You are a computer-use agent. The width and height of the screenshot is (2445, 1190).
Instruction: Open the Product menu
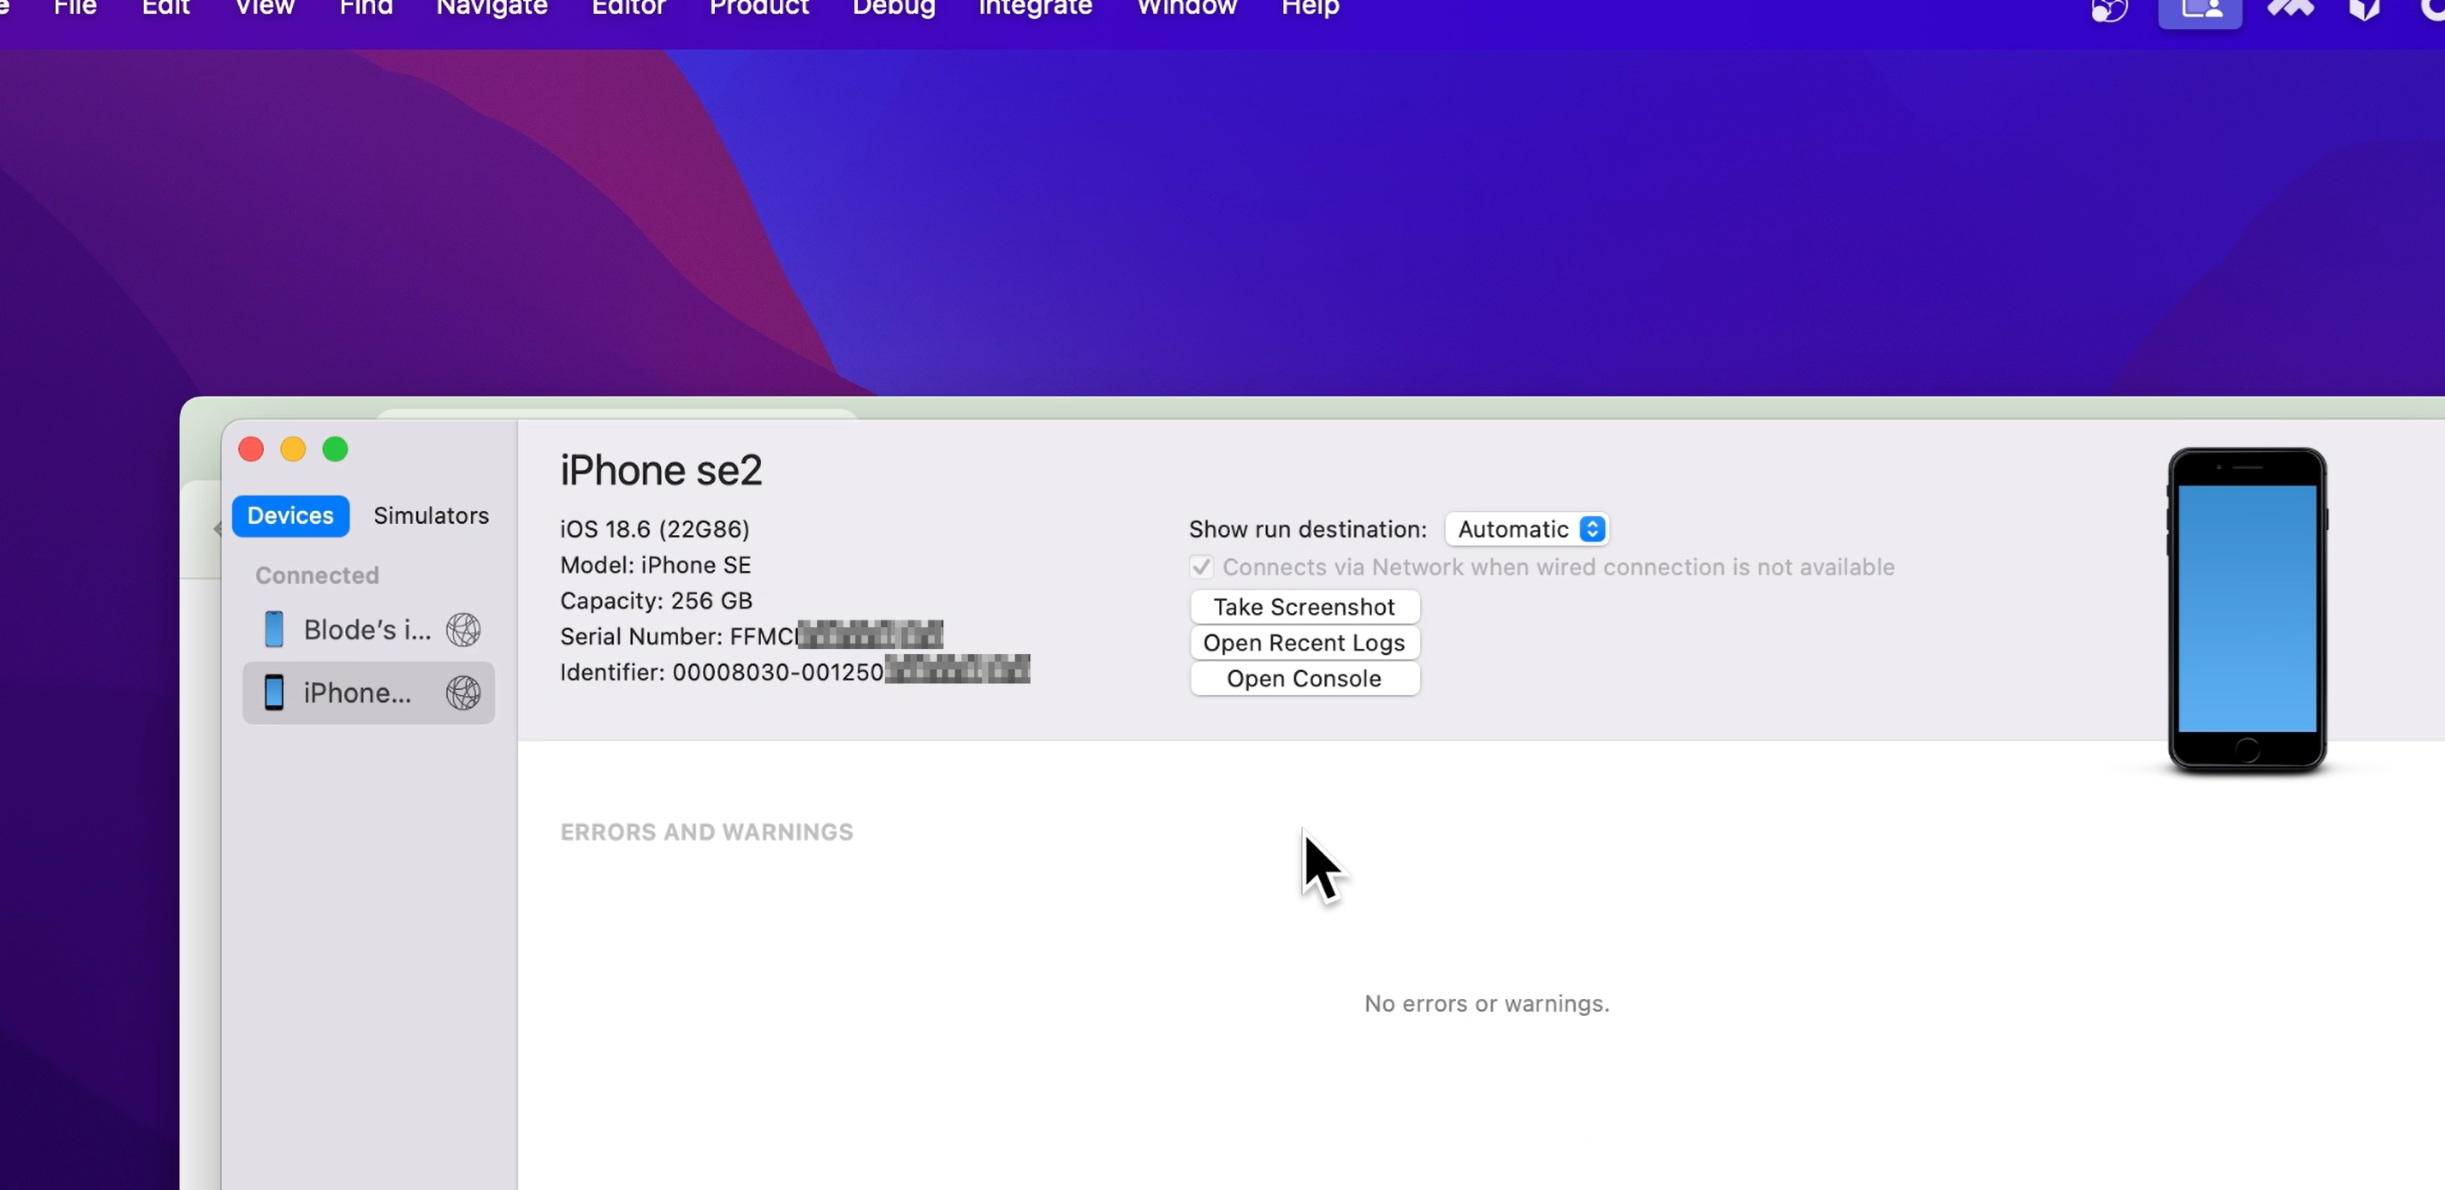(x=758, y=9)
